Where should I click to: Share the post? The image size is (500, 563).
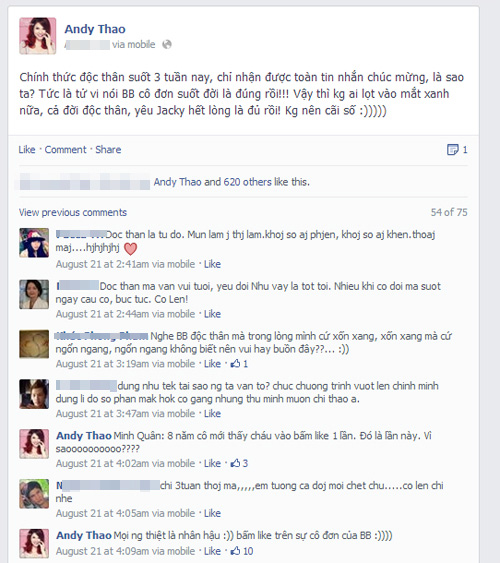point(108,149)
